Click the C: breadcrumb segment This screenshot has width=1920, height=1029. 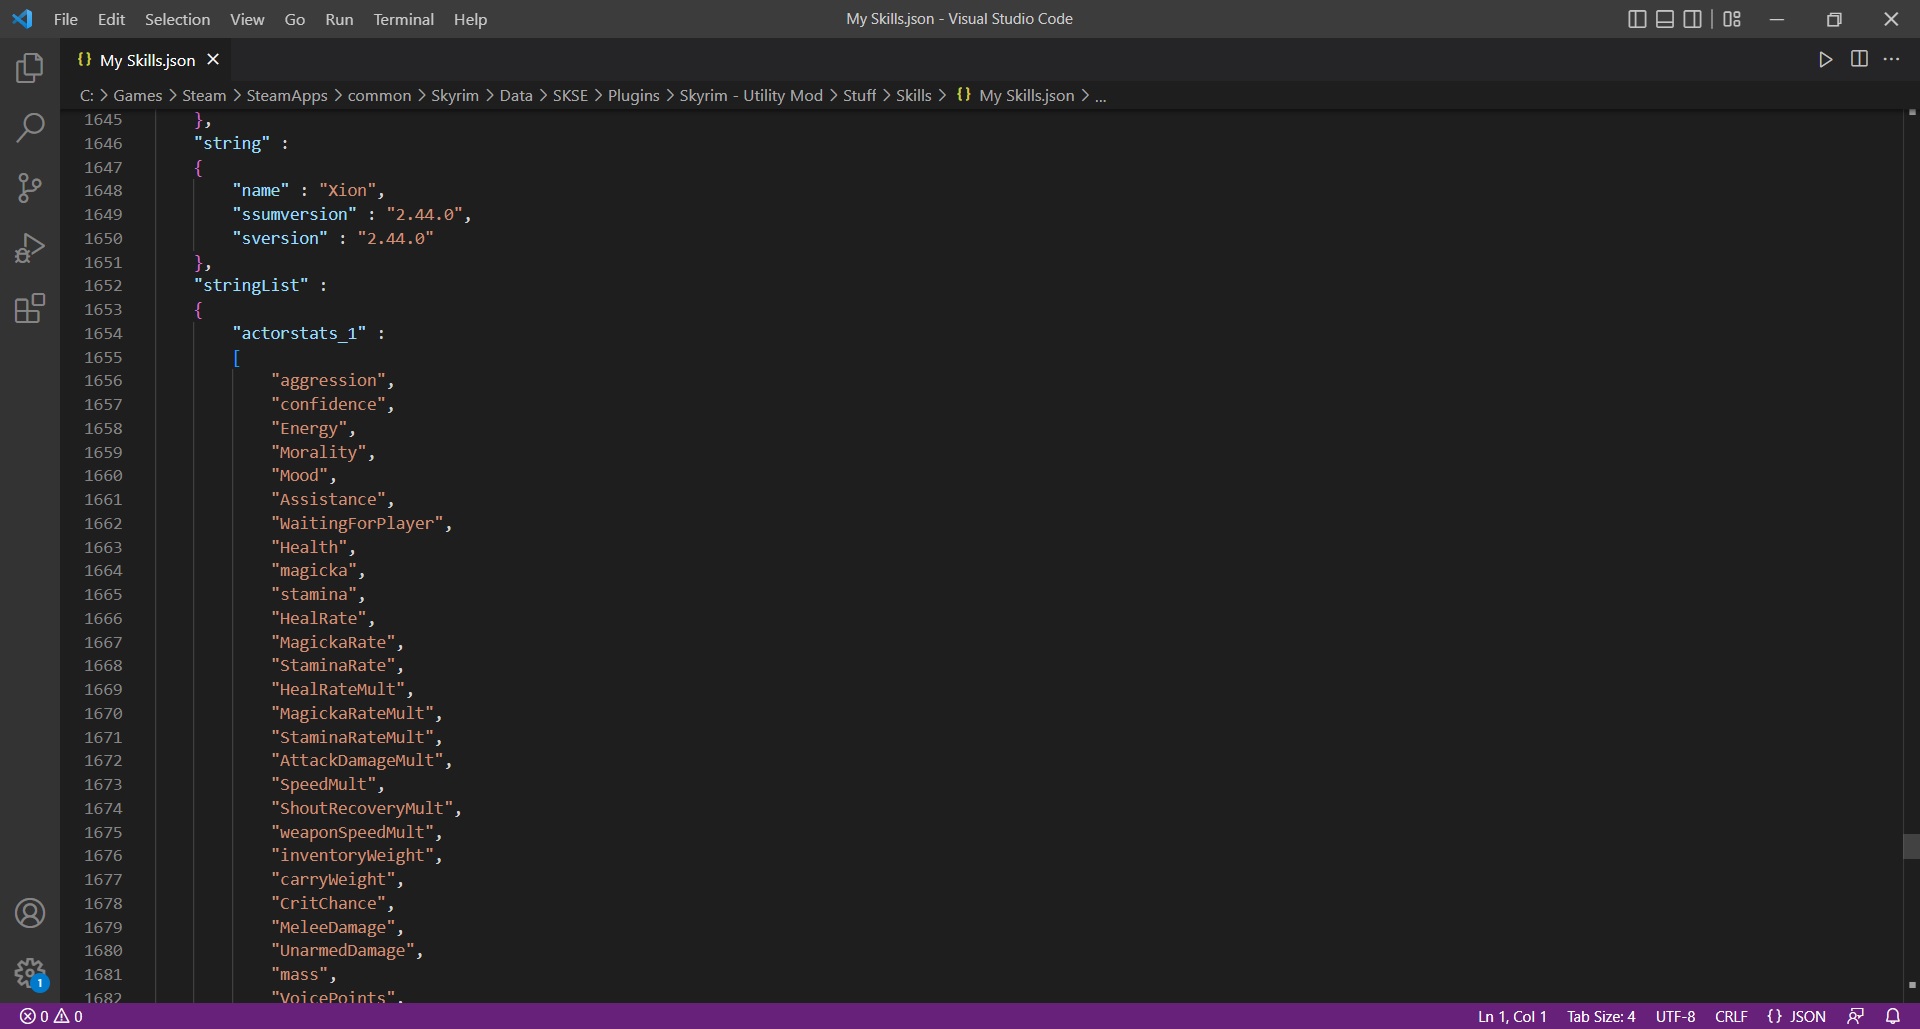pyautogui.click(x=87, y=95)
